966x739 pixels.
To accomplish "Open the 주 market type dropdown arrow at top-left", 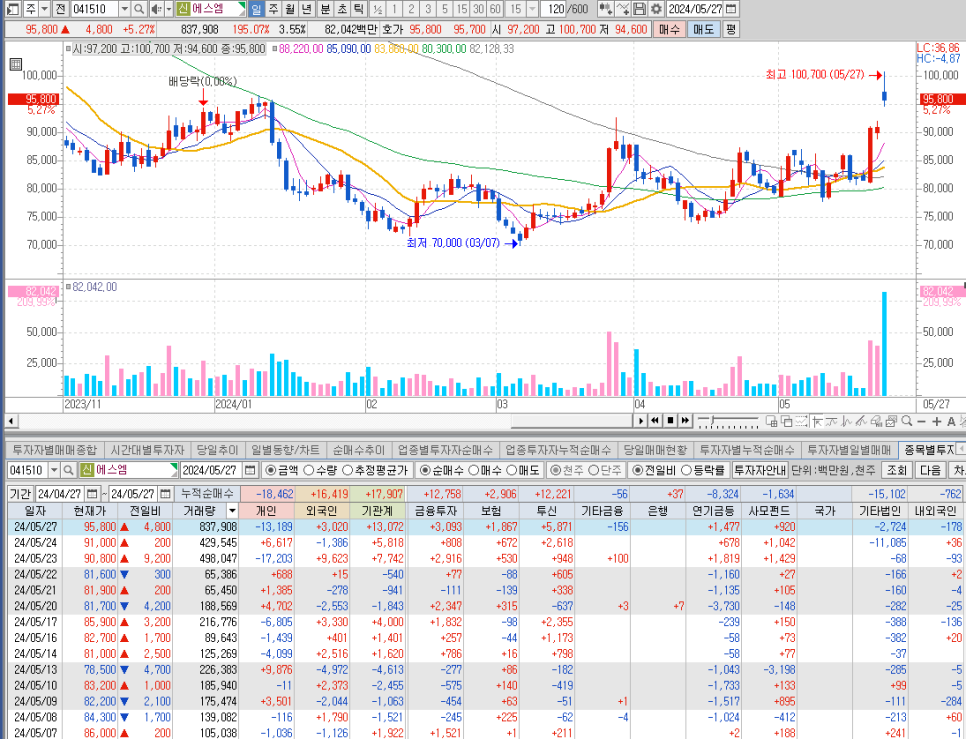I will click(44, 9).
